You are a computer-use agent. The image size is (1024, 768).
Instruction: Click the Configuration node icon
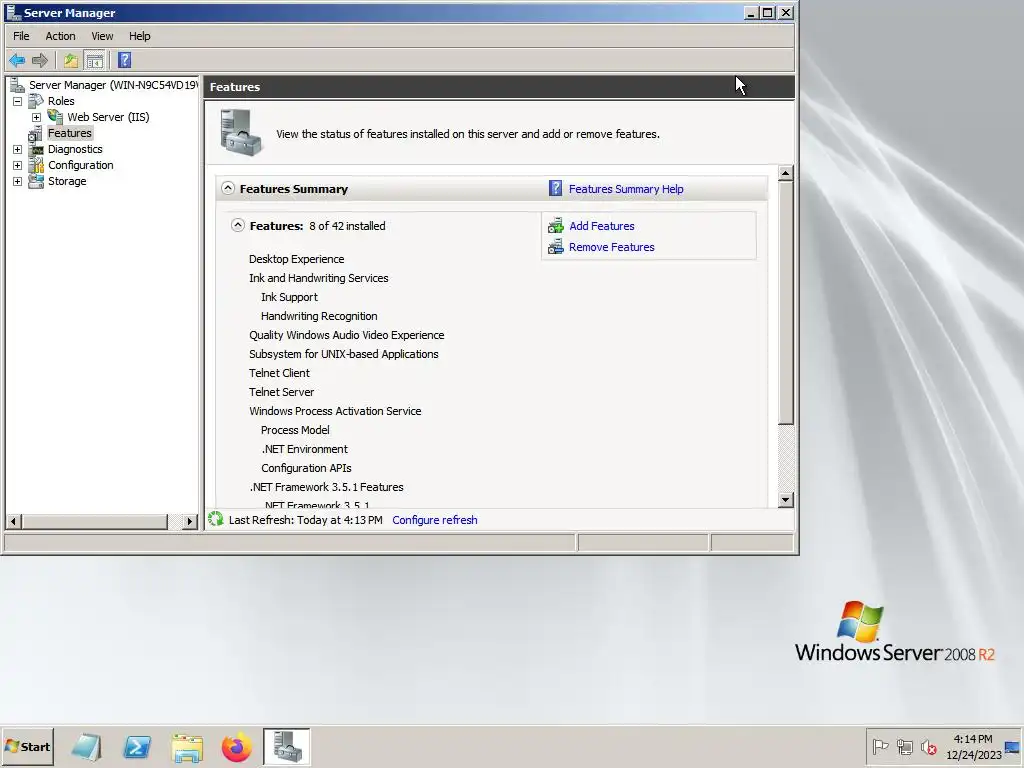pyautogui.click(x=37, y=165)
